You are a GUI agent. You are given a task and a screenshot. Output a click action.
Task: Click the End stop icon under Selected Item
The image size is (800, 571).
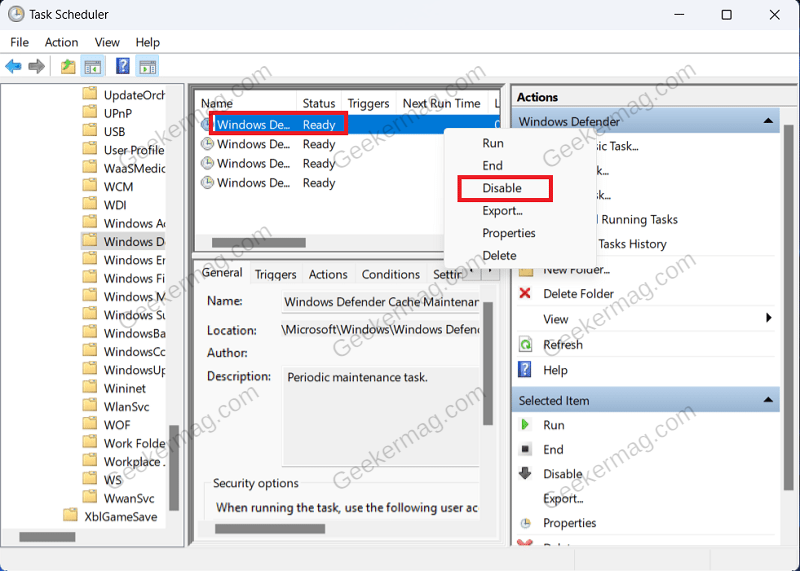click(525, 449)
